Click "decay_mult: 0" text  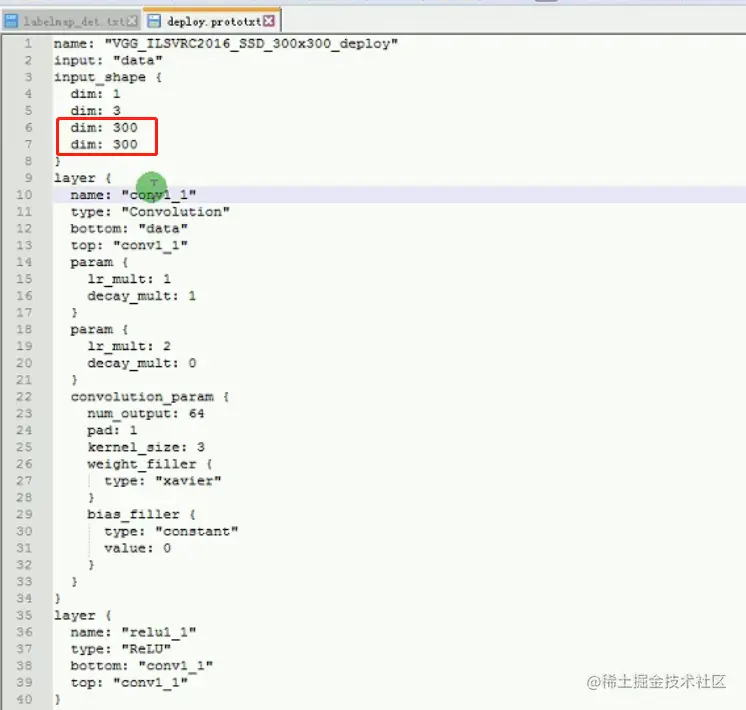point(141,363)
